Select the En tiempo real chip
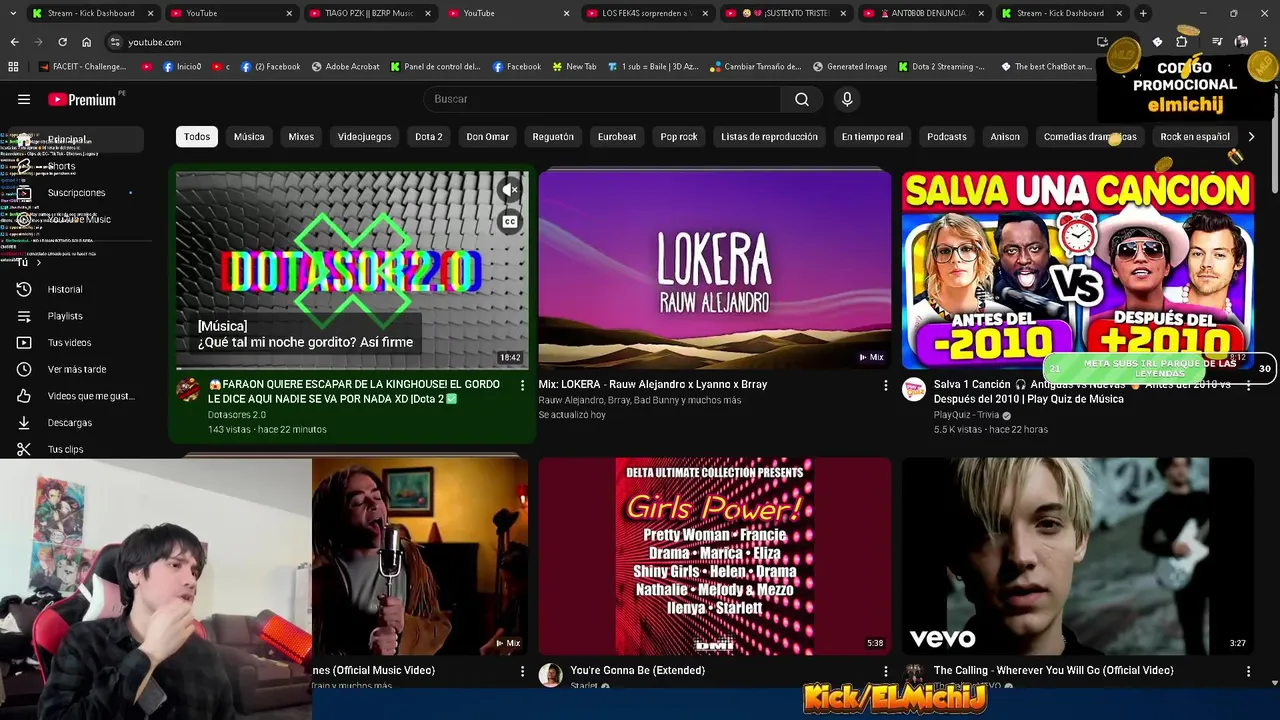The image size is (1280, 720). (x=872, y=137)
